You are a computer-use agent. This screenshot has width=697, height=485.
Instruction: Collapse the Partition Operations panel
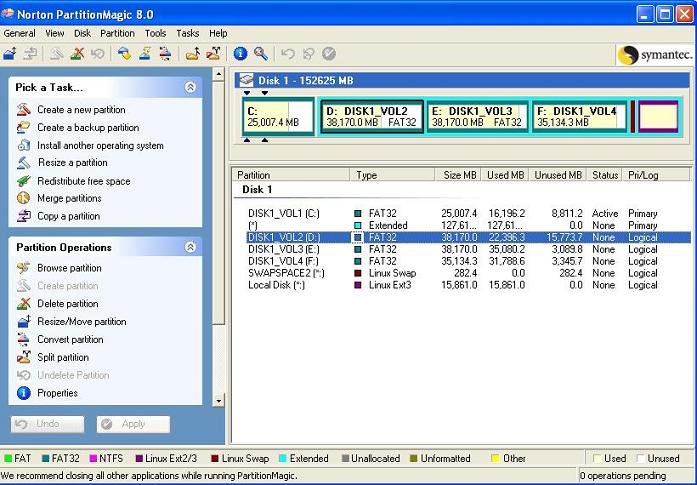[x=190, y=247]
